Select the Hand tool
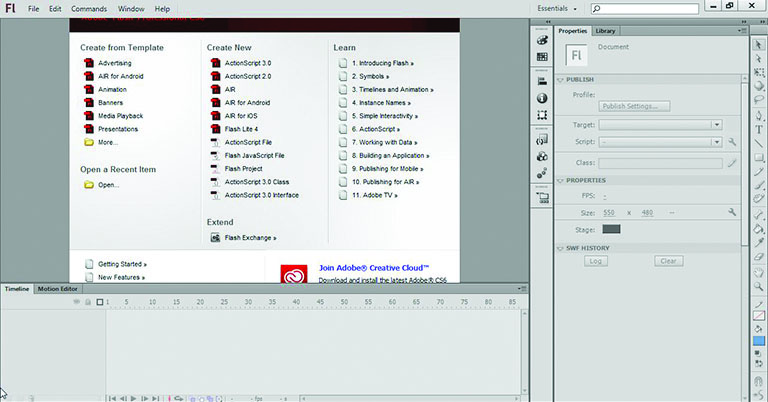The image size is (768, 402). click(759, 273)
